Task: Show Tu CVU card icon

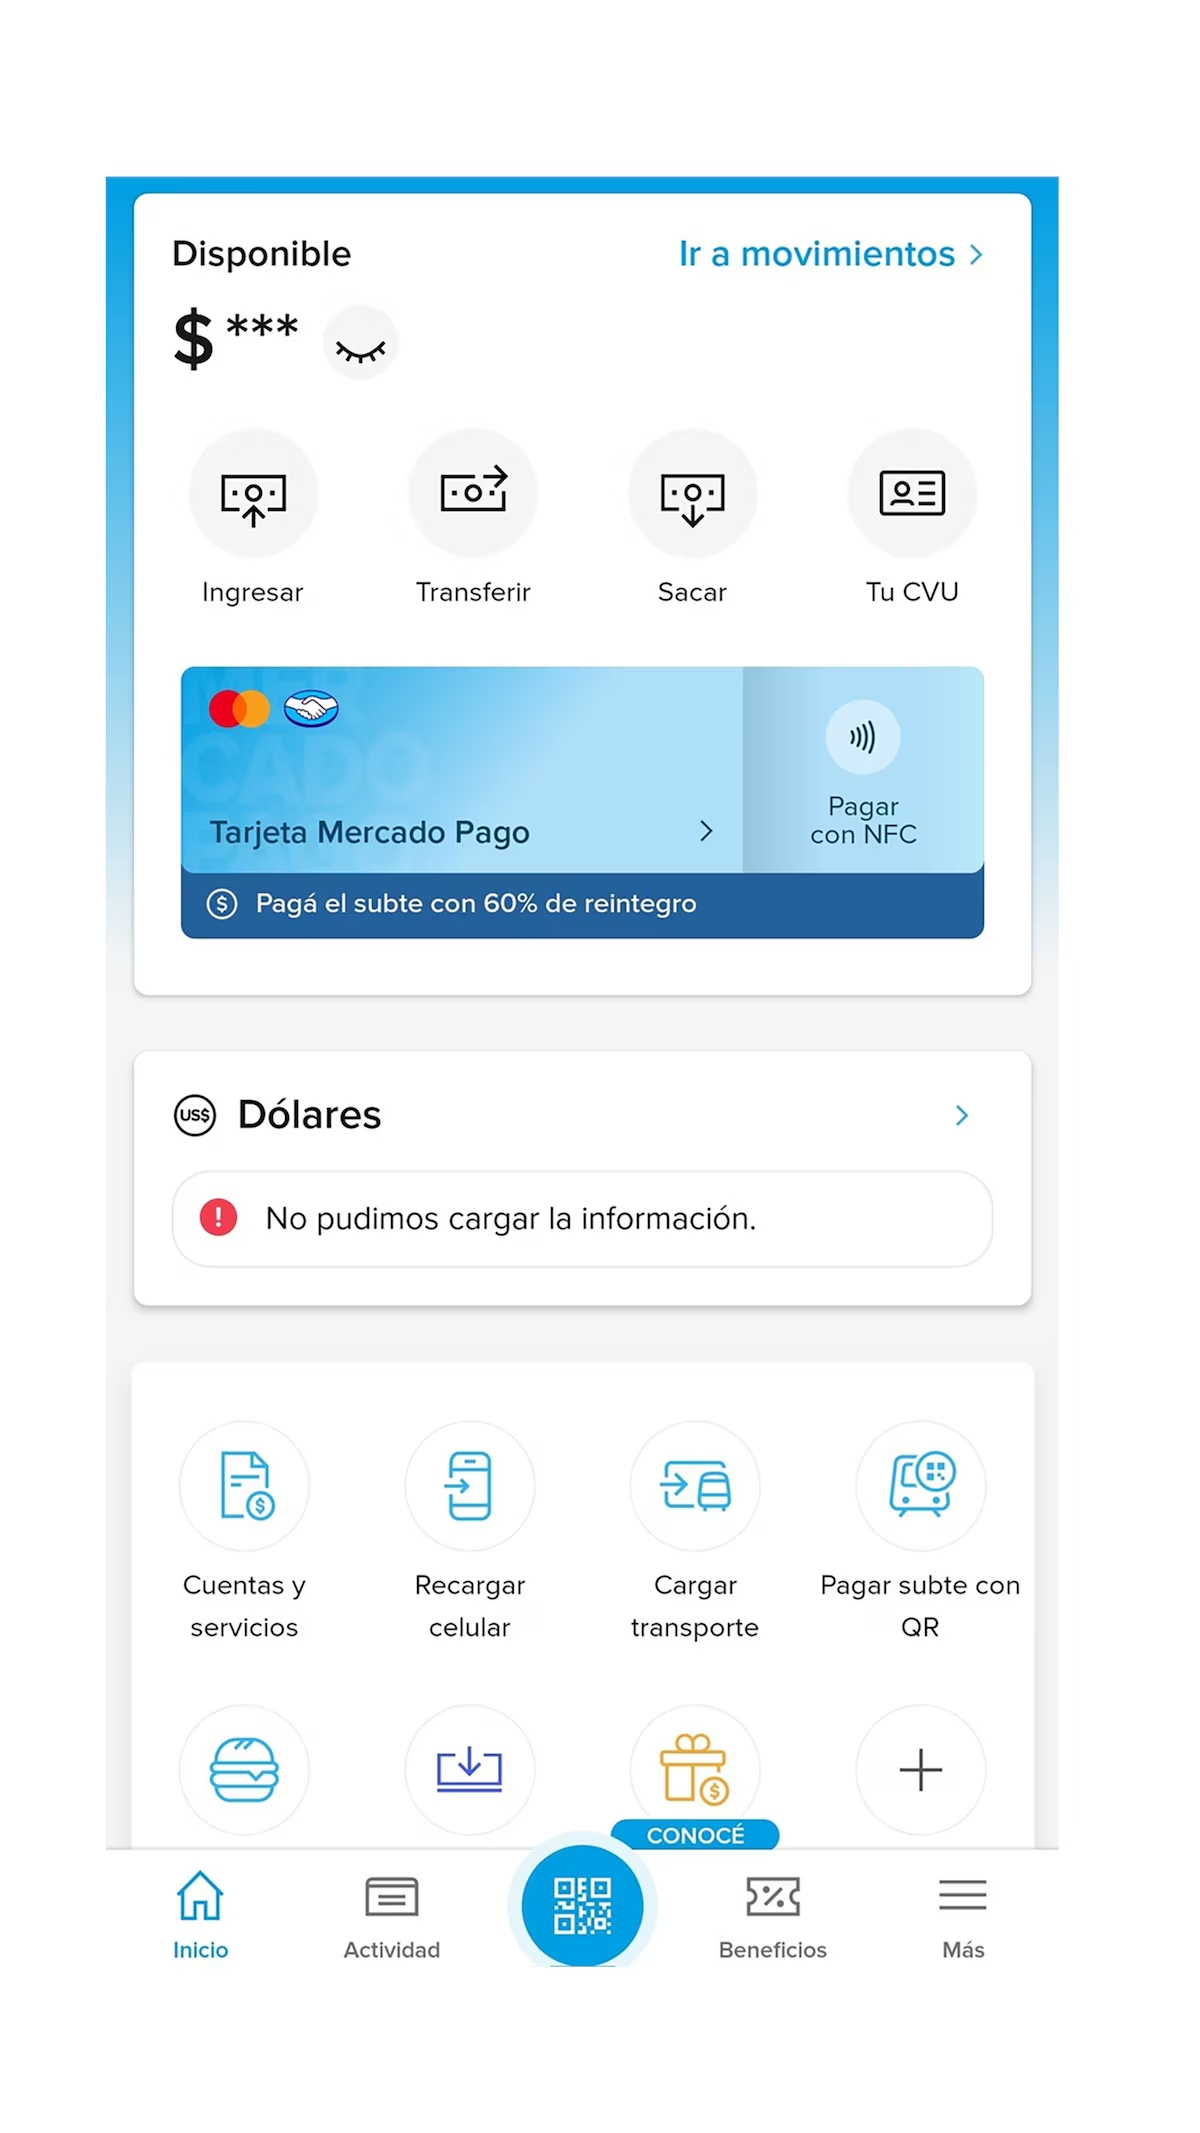Action: pos(912,494)
